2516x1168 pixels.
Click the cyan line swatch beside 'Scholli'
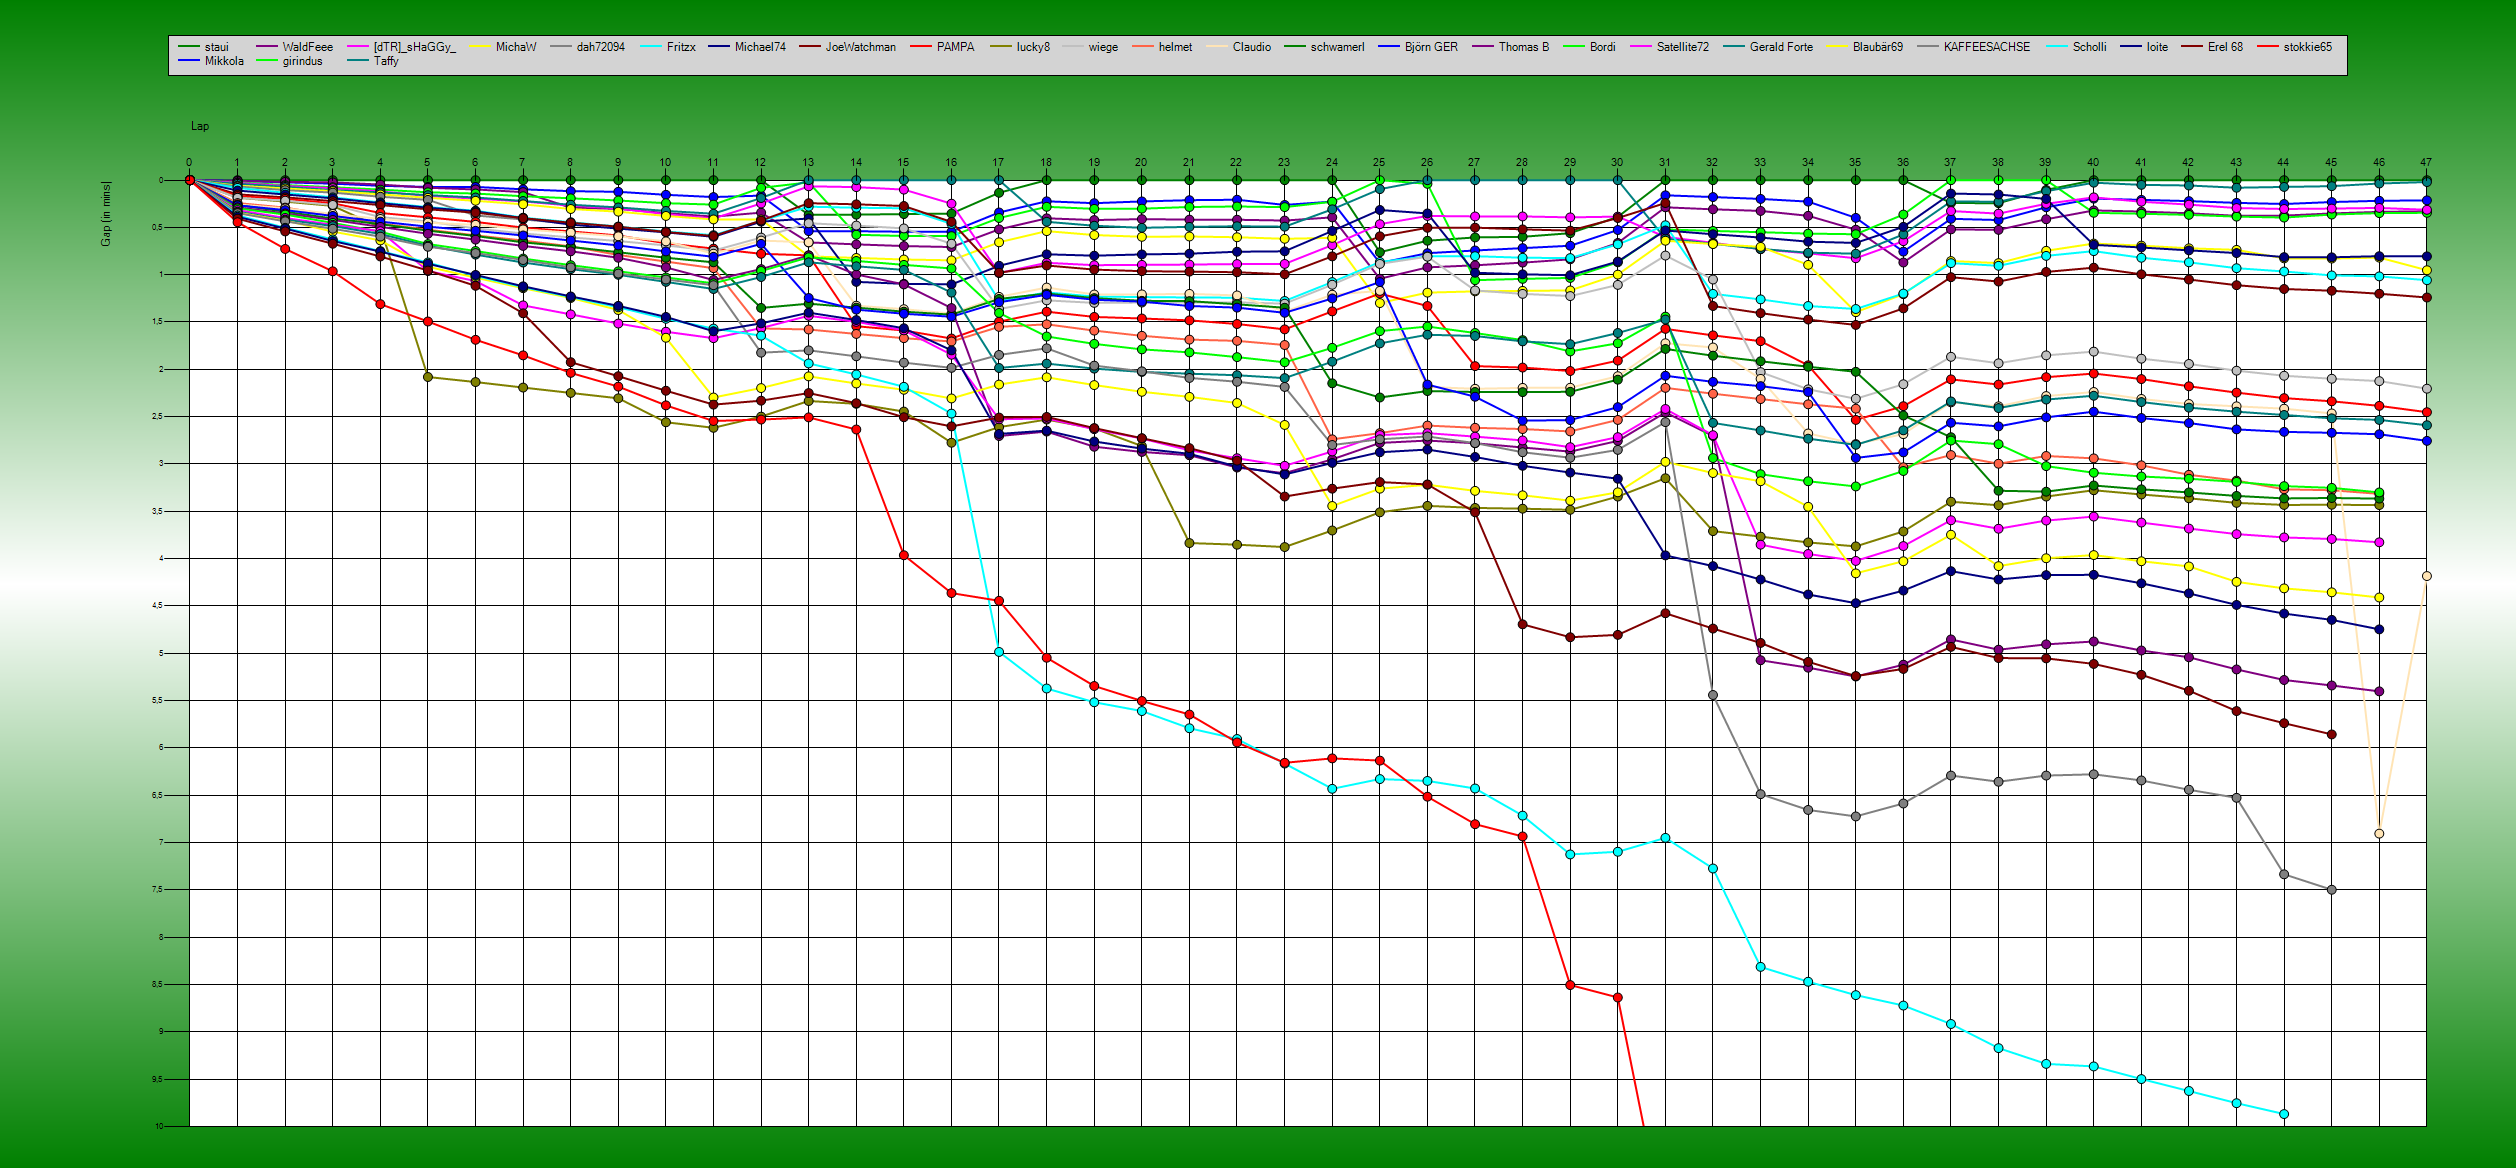2057,47
